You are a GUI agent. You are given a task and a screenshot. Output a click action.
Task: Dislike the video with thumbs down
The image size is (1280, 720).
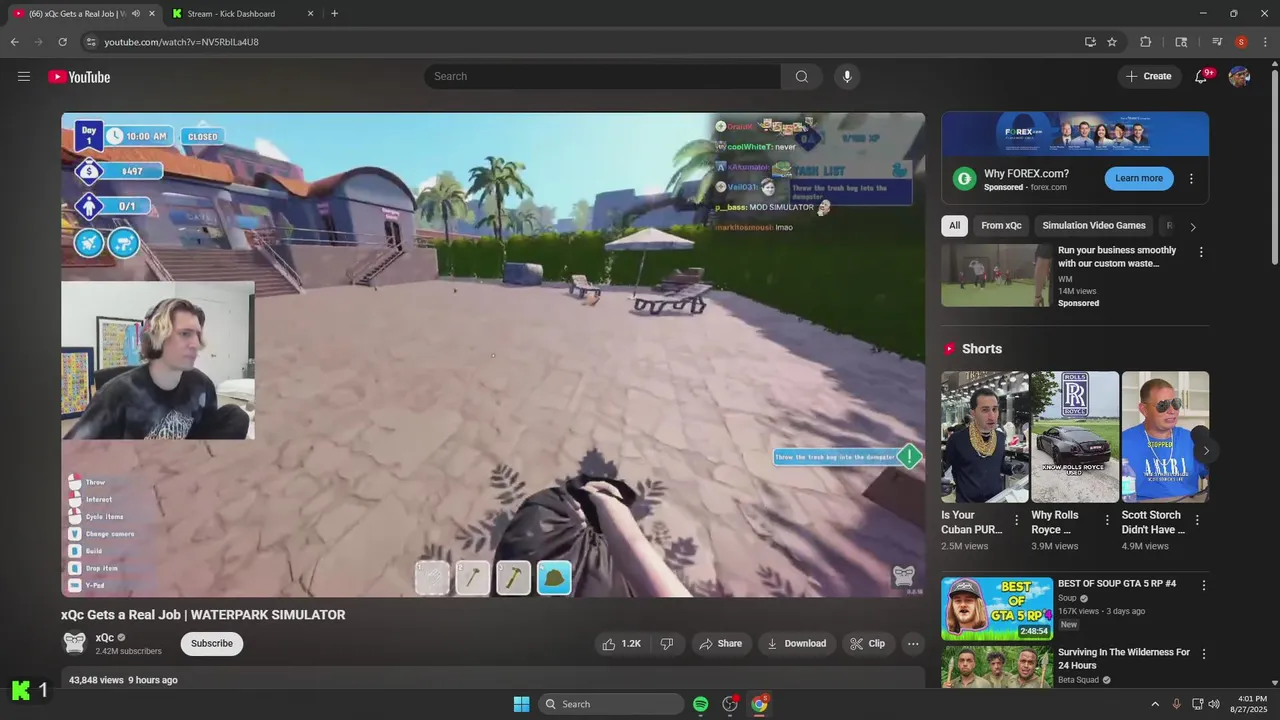coord(667,643)
